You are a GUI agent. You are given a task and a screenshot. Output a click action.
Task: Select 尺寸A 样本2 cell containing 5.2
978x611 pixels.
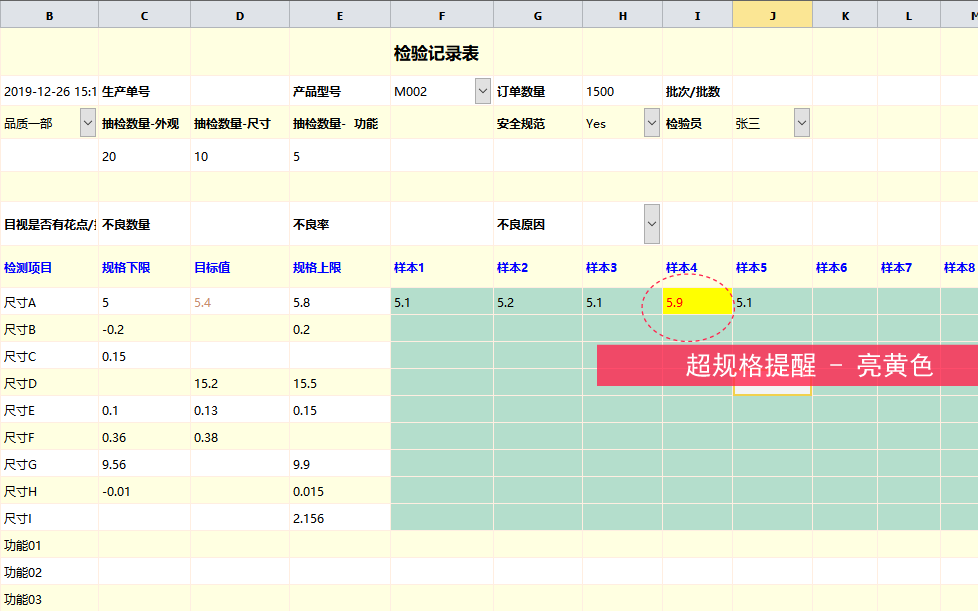pos(538,302)
